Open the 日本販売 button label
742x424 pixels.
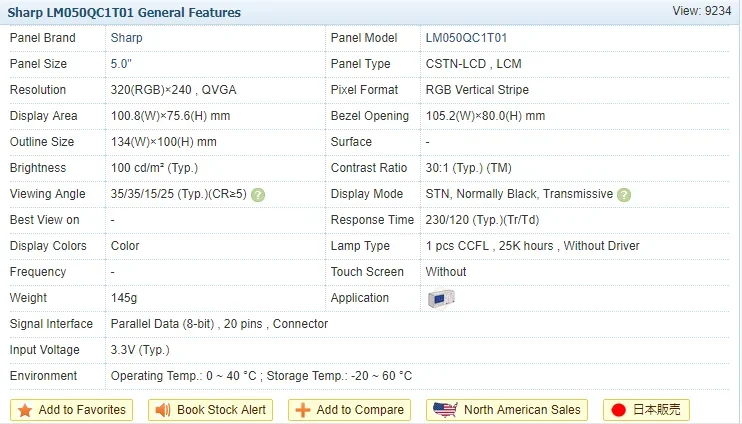[656, 409]
